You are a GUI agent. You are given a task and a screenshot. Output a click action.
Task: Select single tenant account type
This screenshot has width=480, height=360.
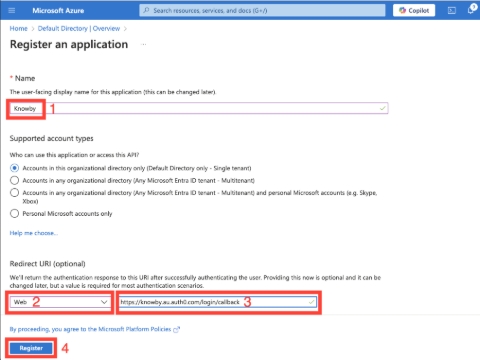tap(14, 168)
